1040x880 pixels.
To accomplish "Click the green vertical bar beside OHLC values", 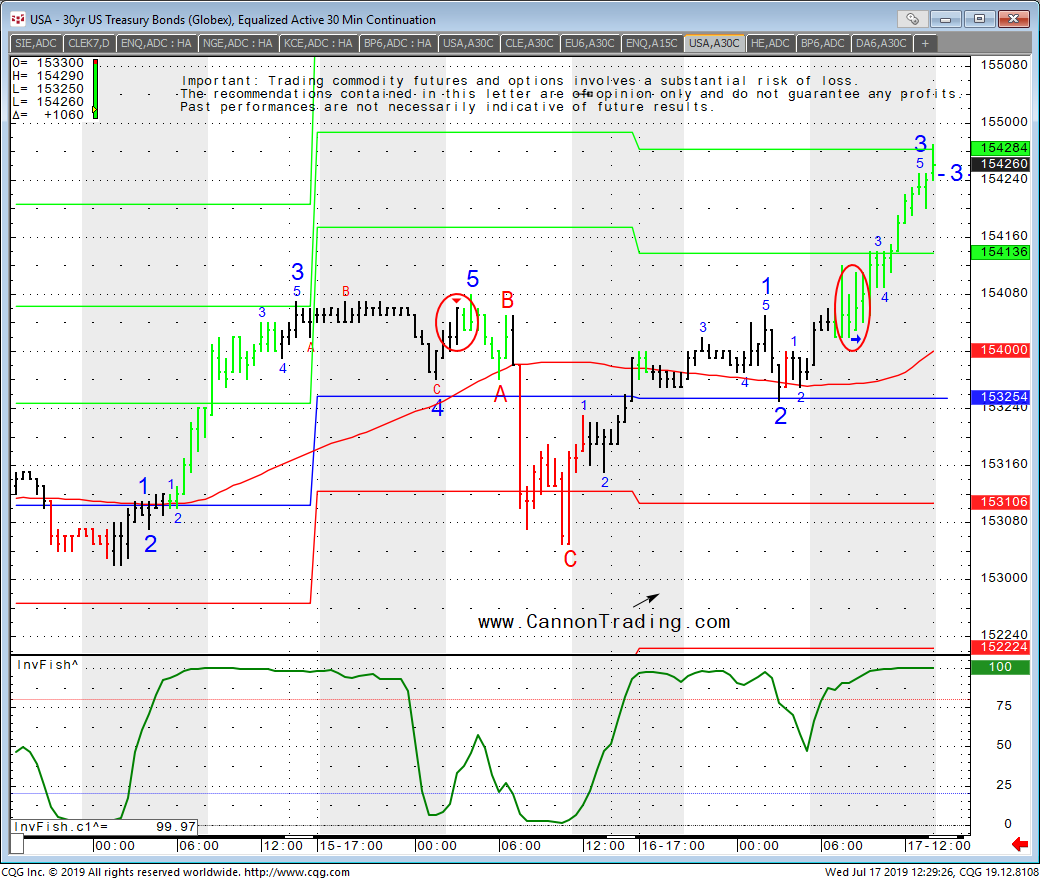I will (95, 89).
